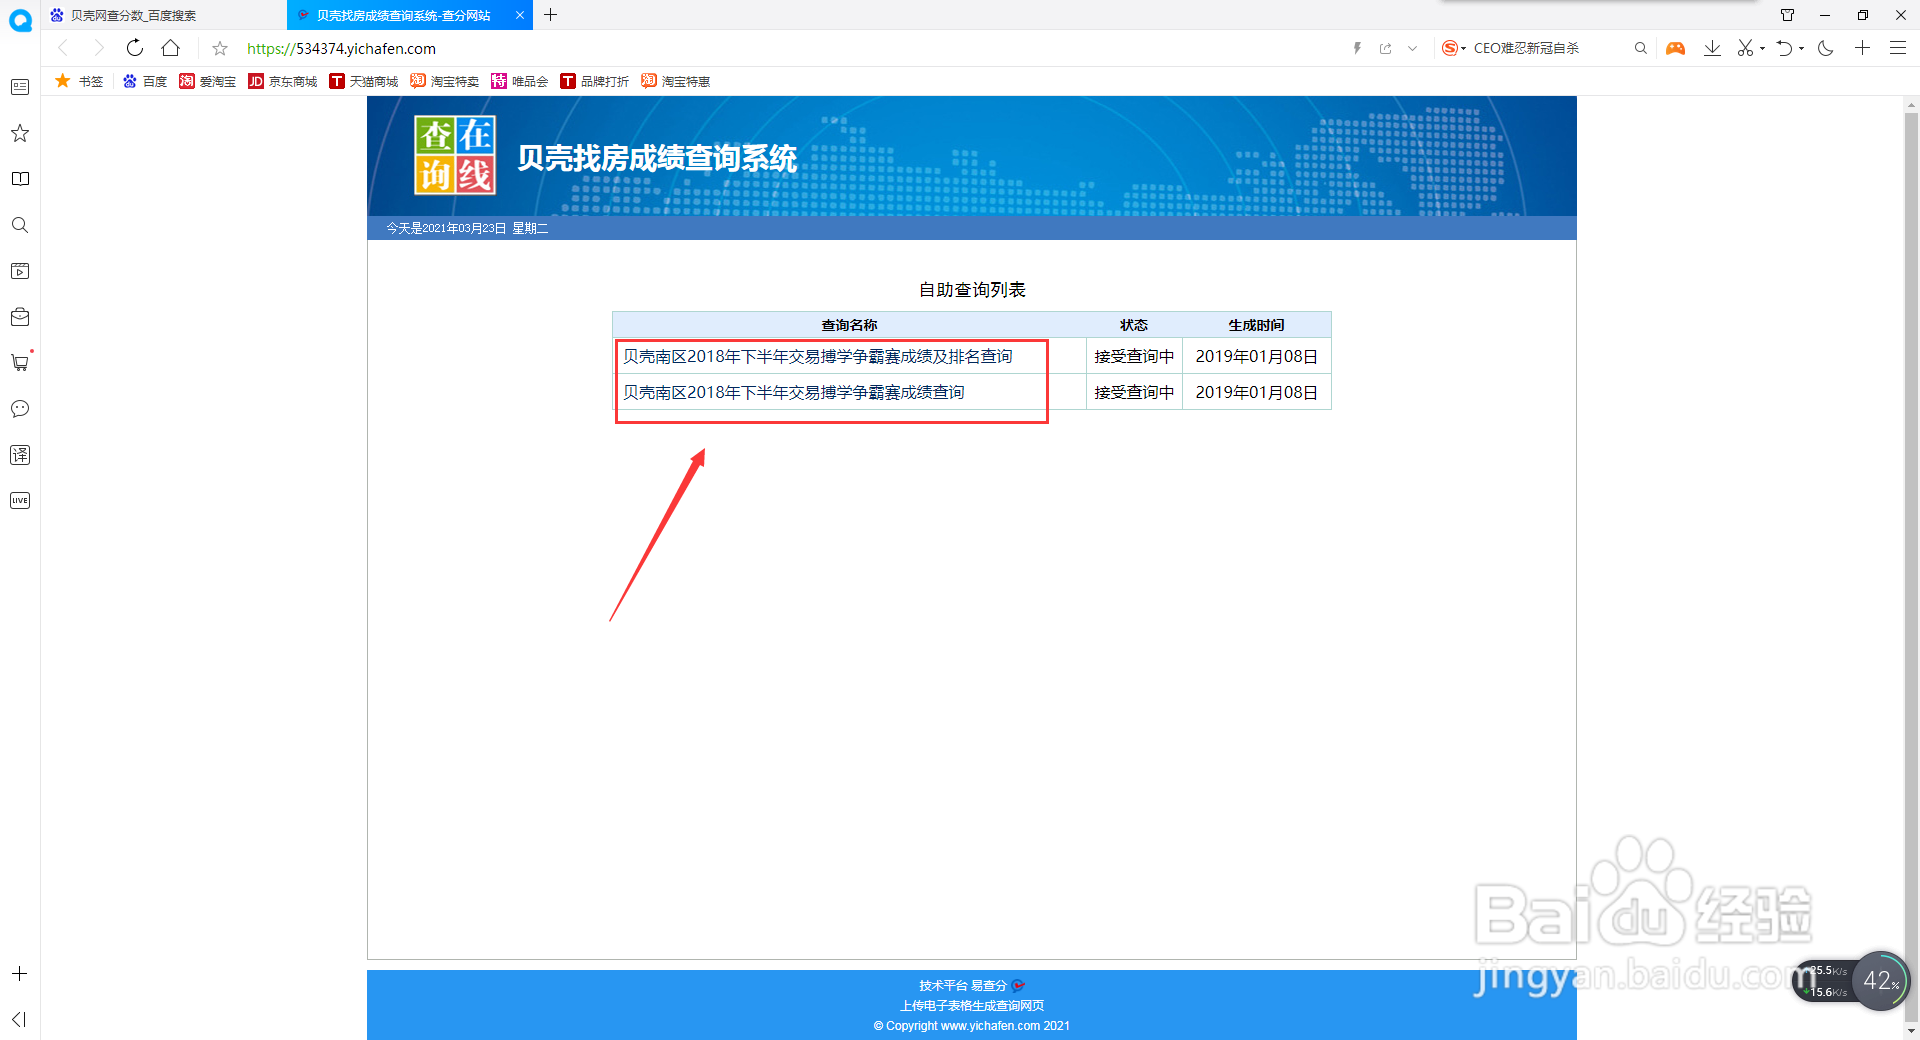
Task: Go to browser home page icon
Action: point(171,48)
